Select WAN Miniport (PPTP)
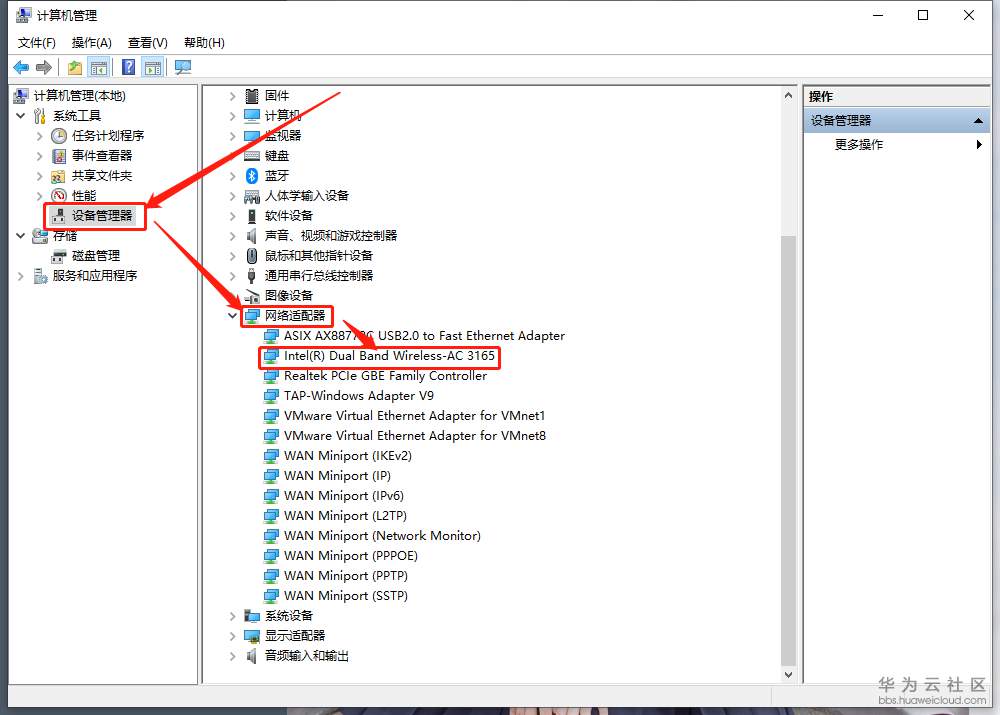Image resolution: width=1000 pixels, height=715 pixels. [x=346, y=575]
